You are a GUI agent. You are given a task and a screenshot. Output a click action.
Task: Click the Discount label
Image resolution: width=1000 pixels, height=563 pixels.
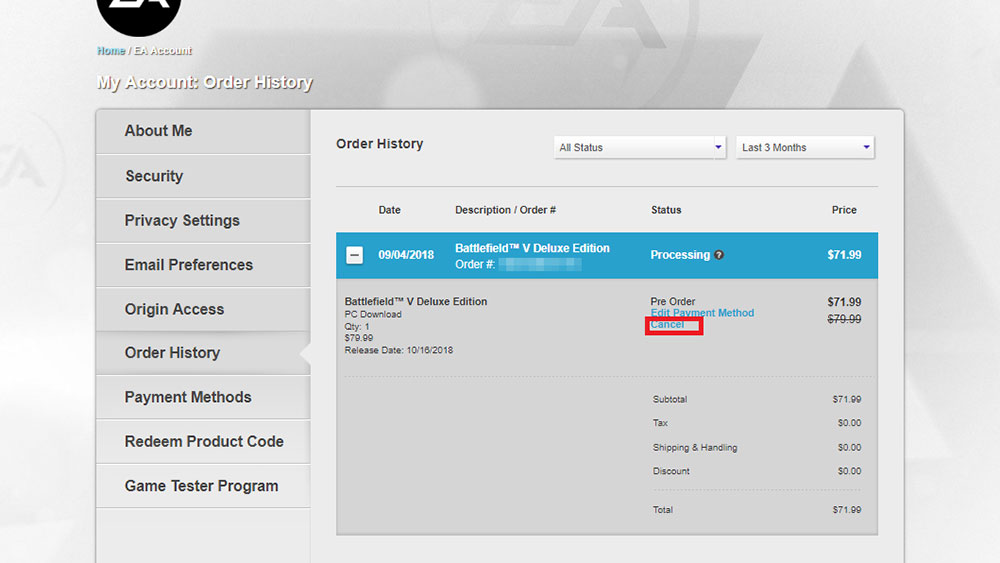671,471
